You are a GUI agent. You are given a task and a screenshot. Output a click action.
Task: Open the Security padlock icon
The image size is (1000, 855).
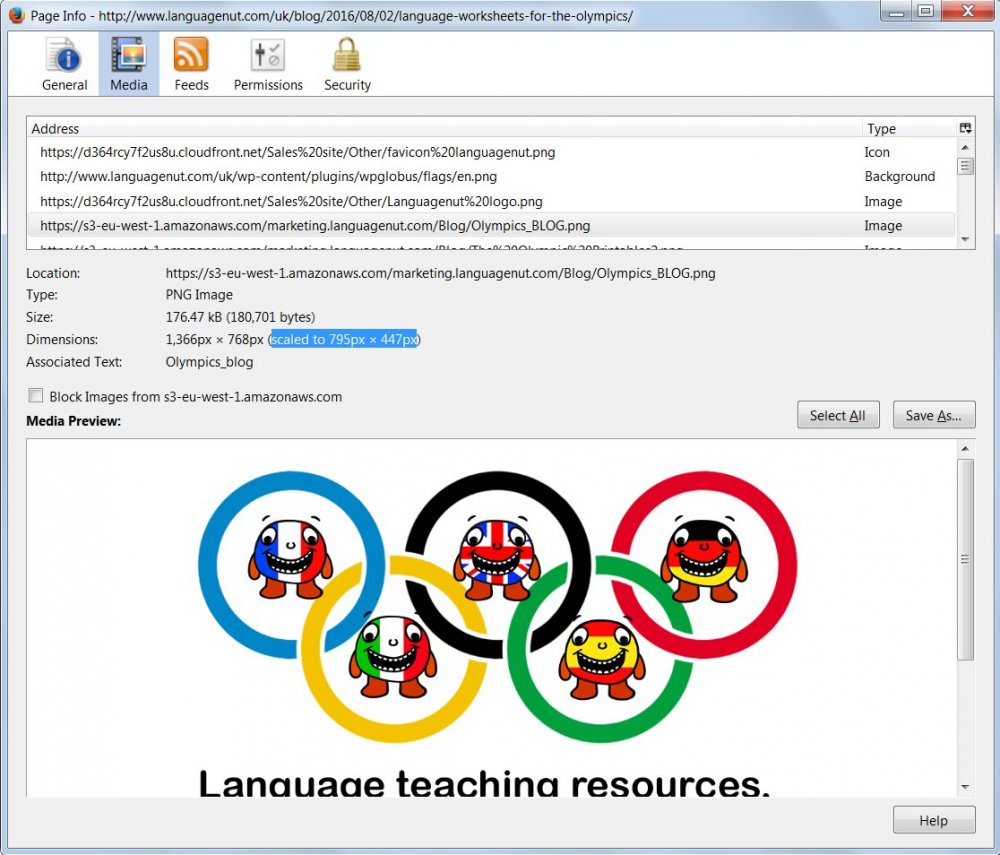(x=347, y=56)
